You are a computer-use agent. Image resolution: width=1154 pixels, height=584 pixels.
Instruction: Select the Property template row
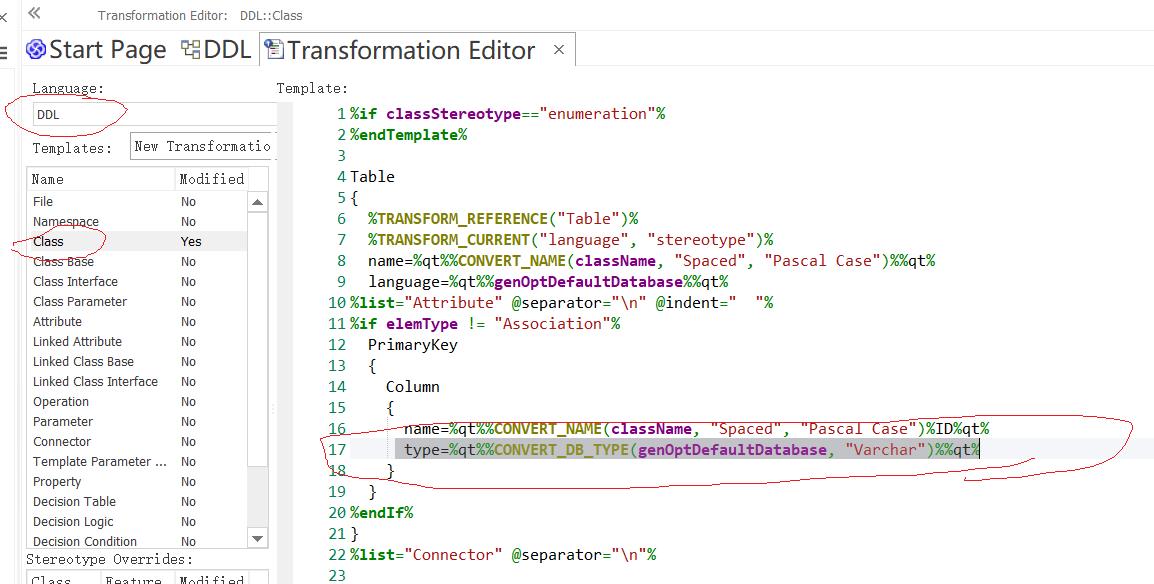point(137,482)
